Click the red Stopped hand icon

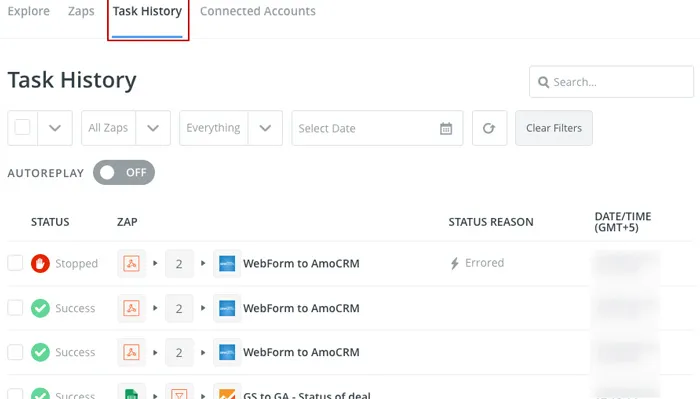[40, 263]
